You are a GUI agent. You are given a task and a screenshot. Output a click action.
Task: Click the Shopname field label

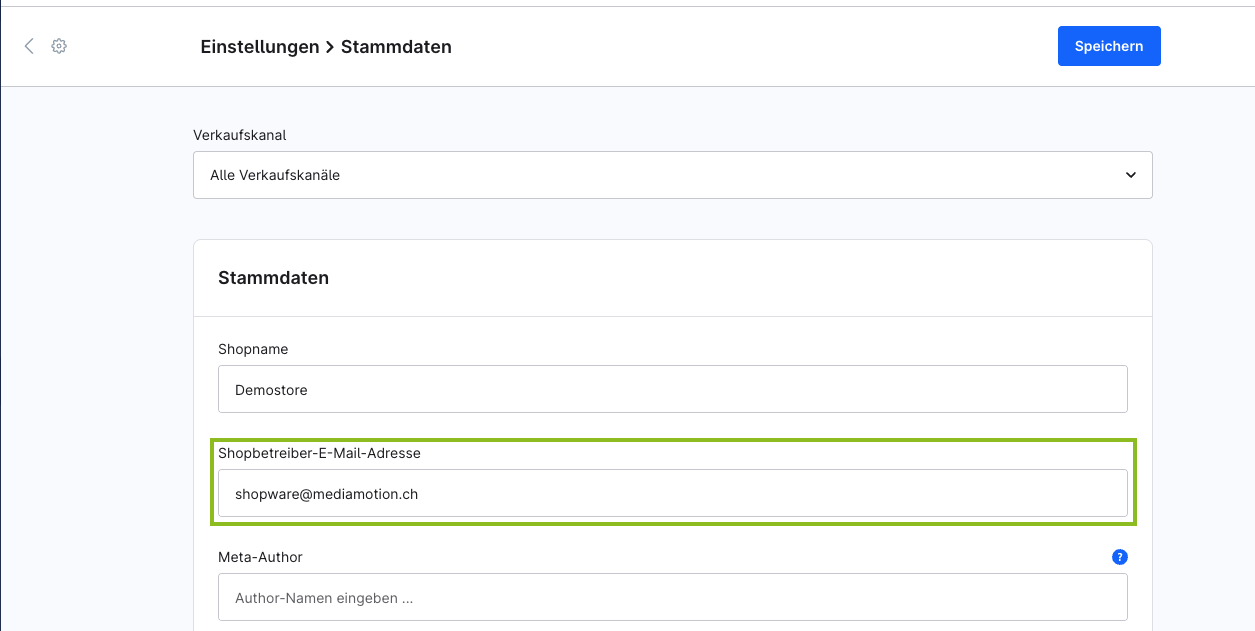[253, 349]
